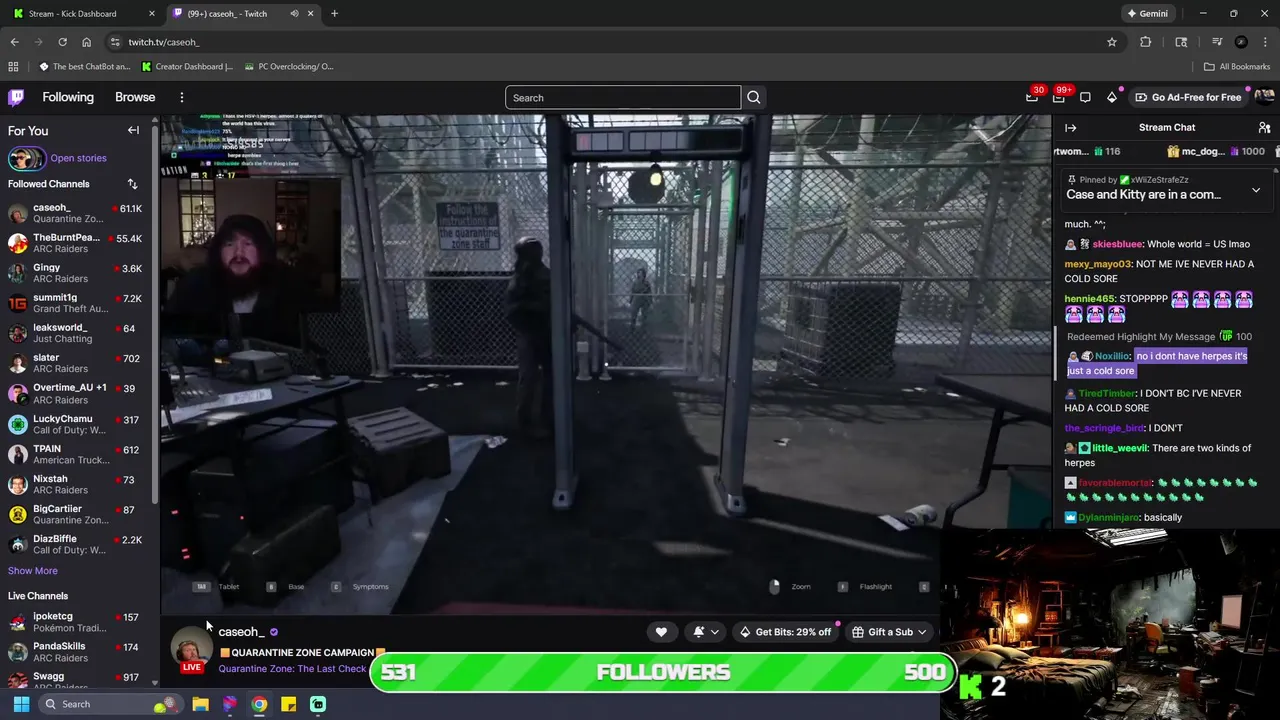Open the Twitch header three-dot More menu
This screenshot has width=1280, height=720.
pos(182,97)
